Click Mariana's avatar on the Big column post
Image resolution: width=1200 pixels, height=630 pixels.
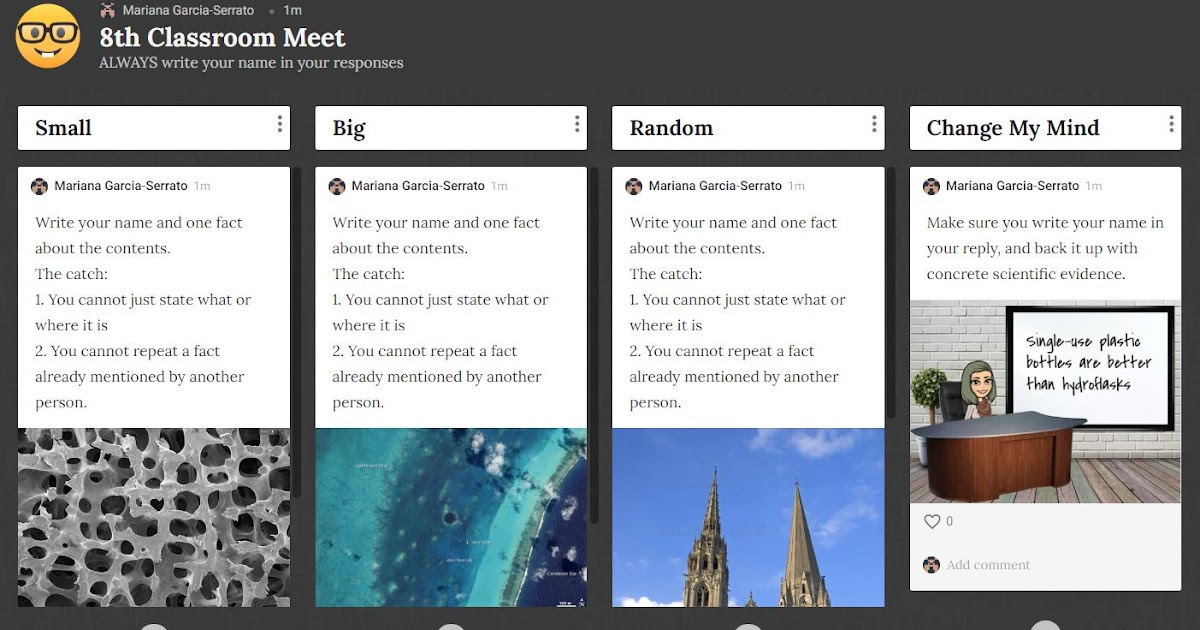click(337, 186)
